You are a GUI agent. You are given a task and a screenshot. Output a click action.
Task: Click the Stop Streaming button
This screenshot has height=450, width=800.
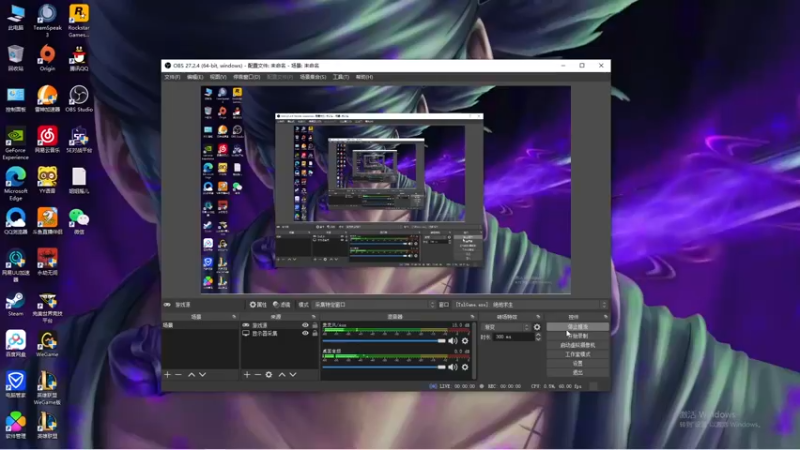tap(578, 327)
